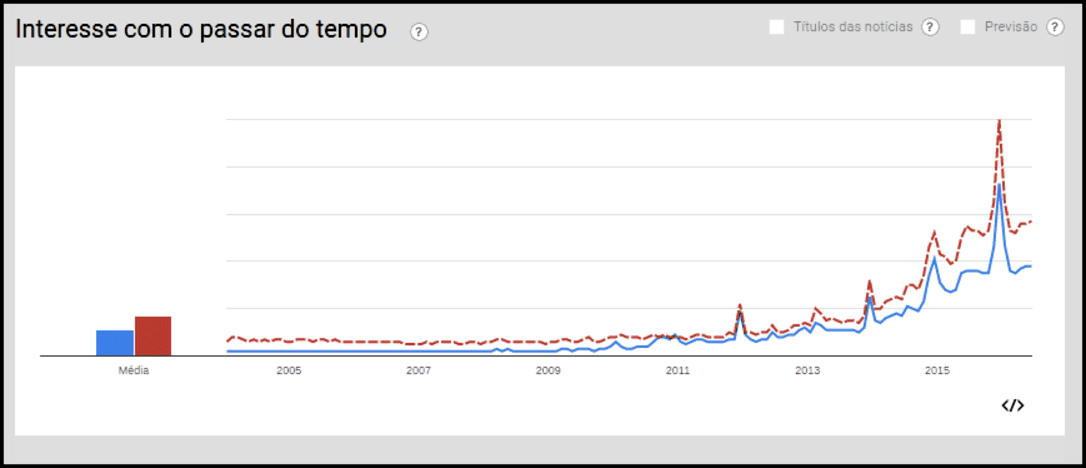Select the "Média" label under the bars

tap(133, 371)
